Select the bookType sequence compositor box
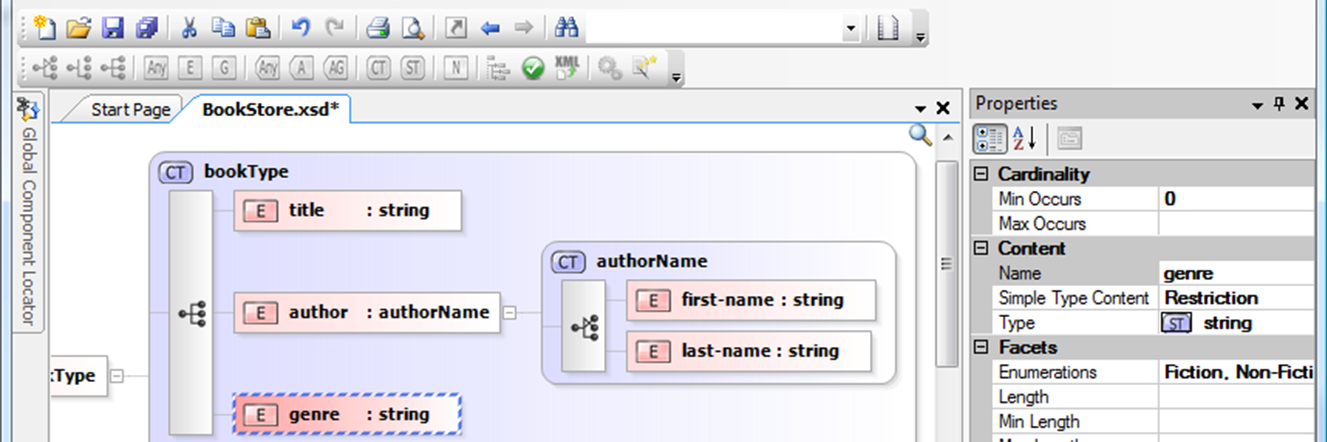1327x442 pixels. (191, 313)
